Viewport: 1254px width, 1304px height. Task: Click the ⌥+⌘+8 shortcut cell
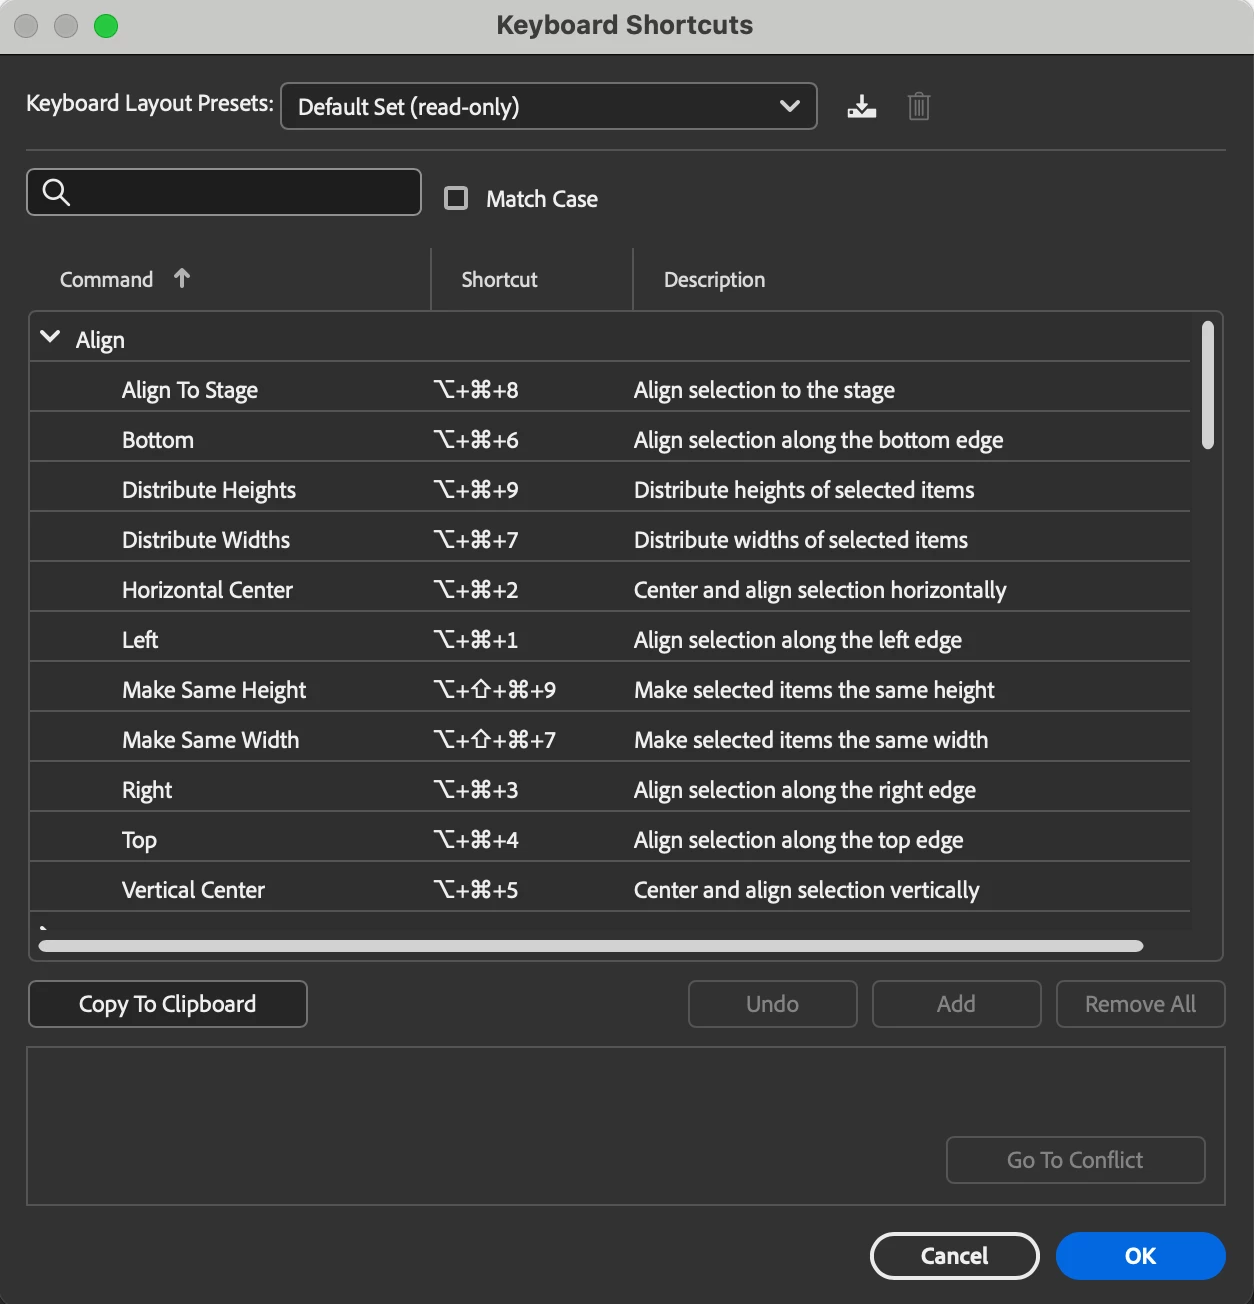pyautogui.click(x=476, y=390)
